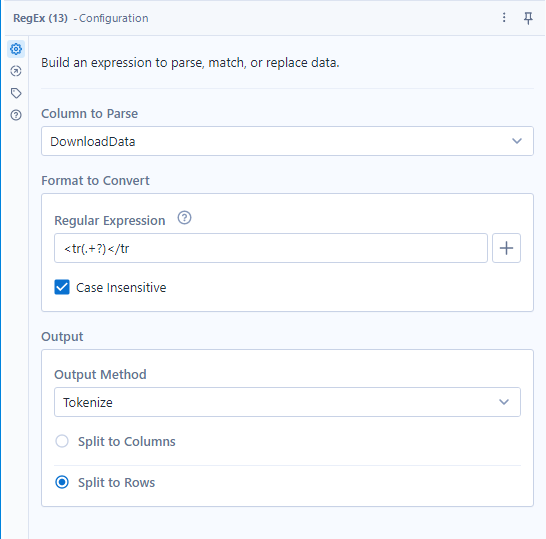The height and width of the screenshot is (539, 546).
Task: Open the DownloadData column selector
Action: pyautogui.click(x=287, y=141)
